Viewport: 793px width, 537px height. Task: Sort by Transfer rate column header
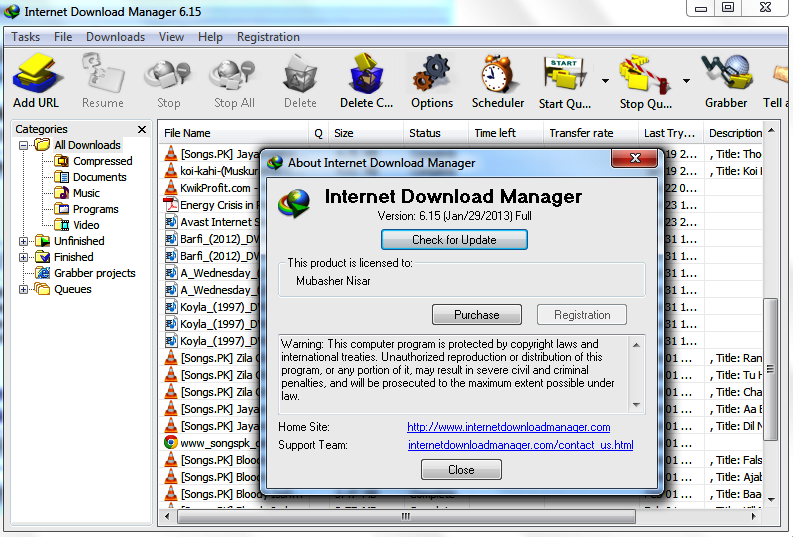click(x=590, y=133)
